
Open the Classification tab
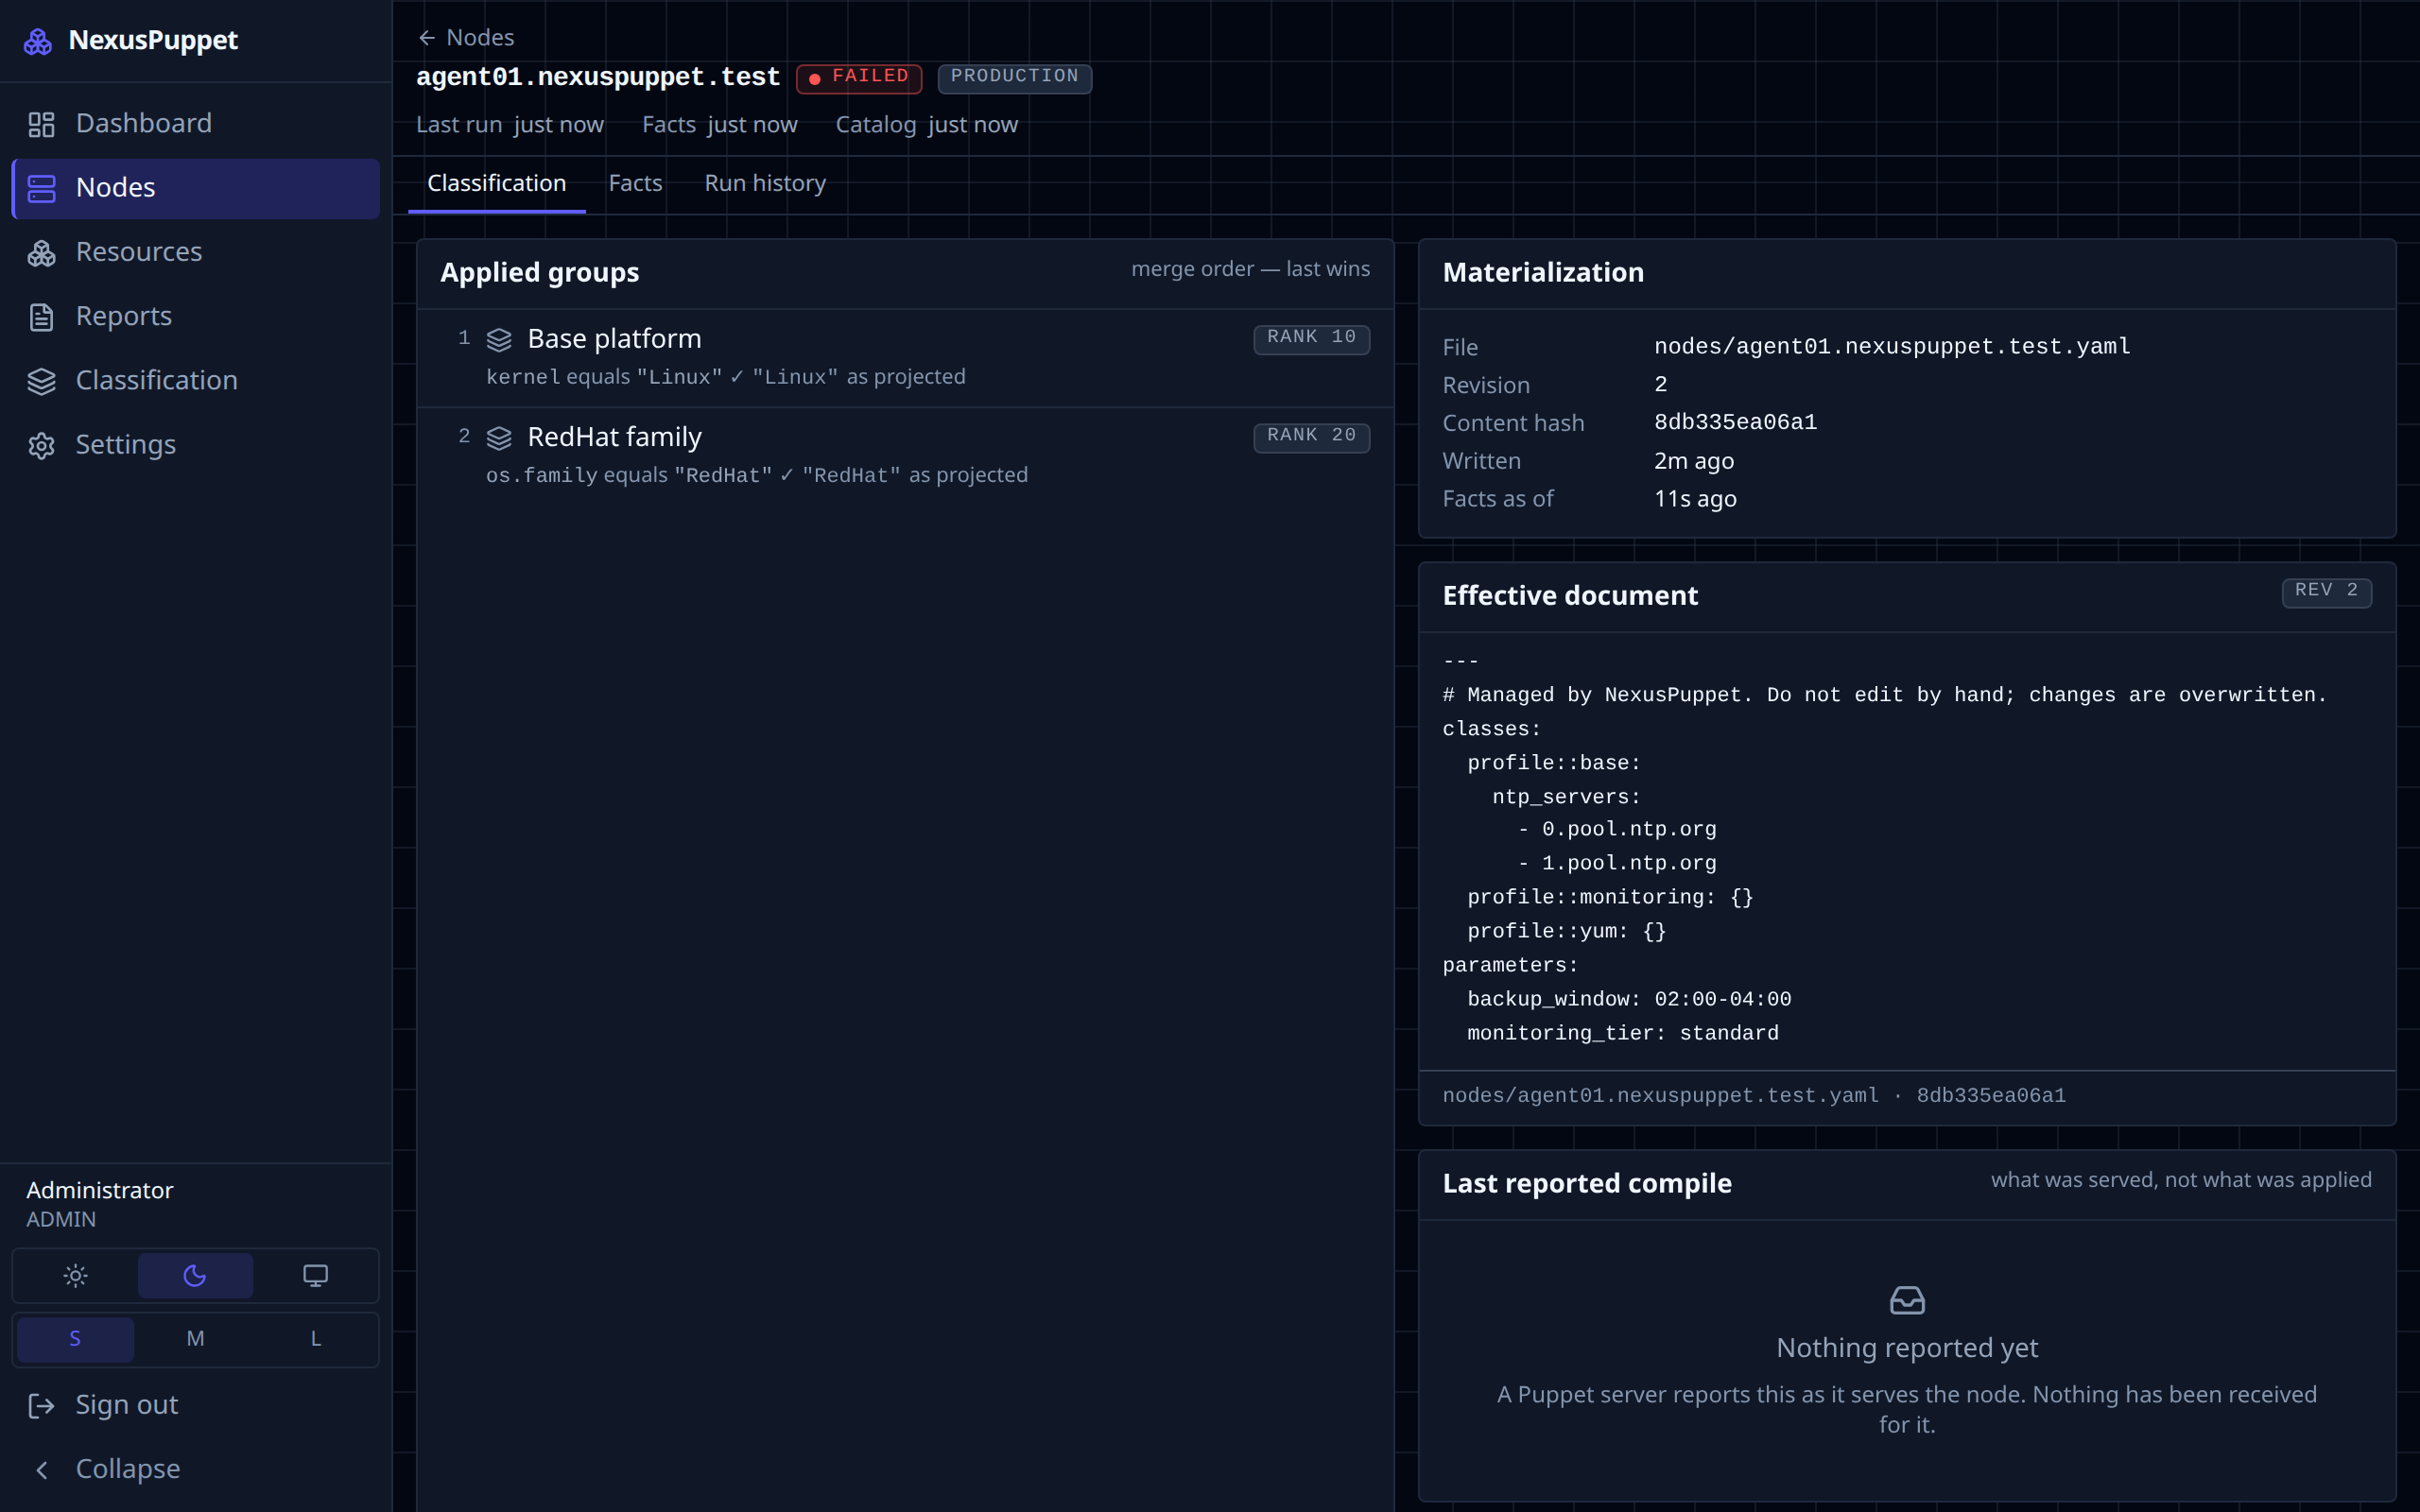click(497, 184)
